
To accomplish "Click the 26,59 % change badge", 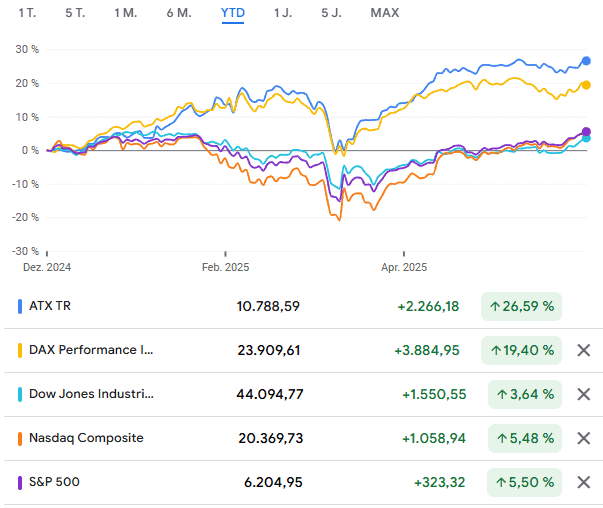I will tap(521, 306).
